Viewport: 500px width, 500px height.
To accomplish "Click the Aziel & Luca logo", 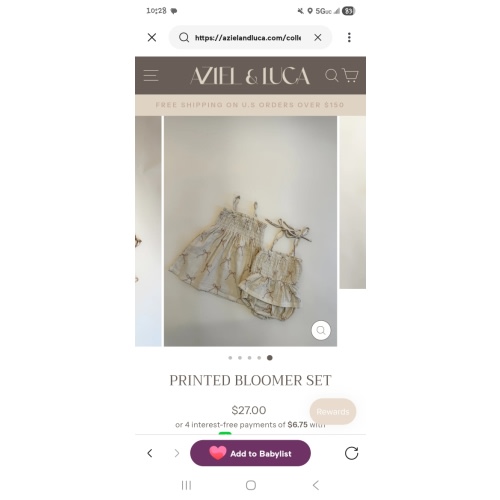I will pyautogui.click(x=250, y=76).
